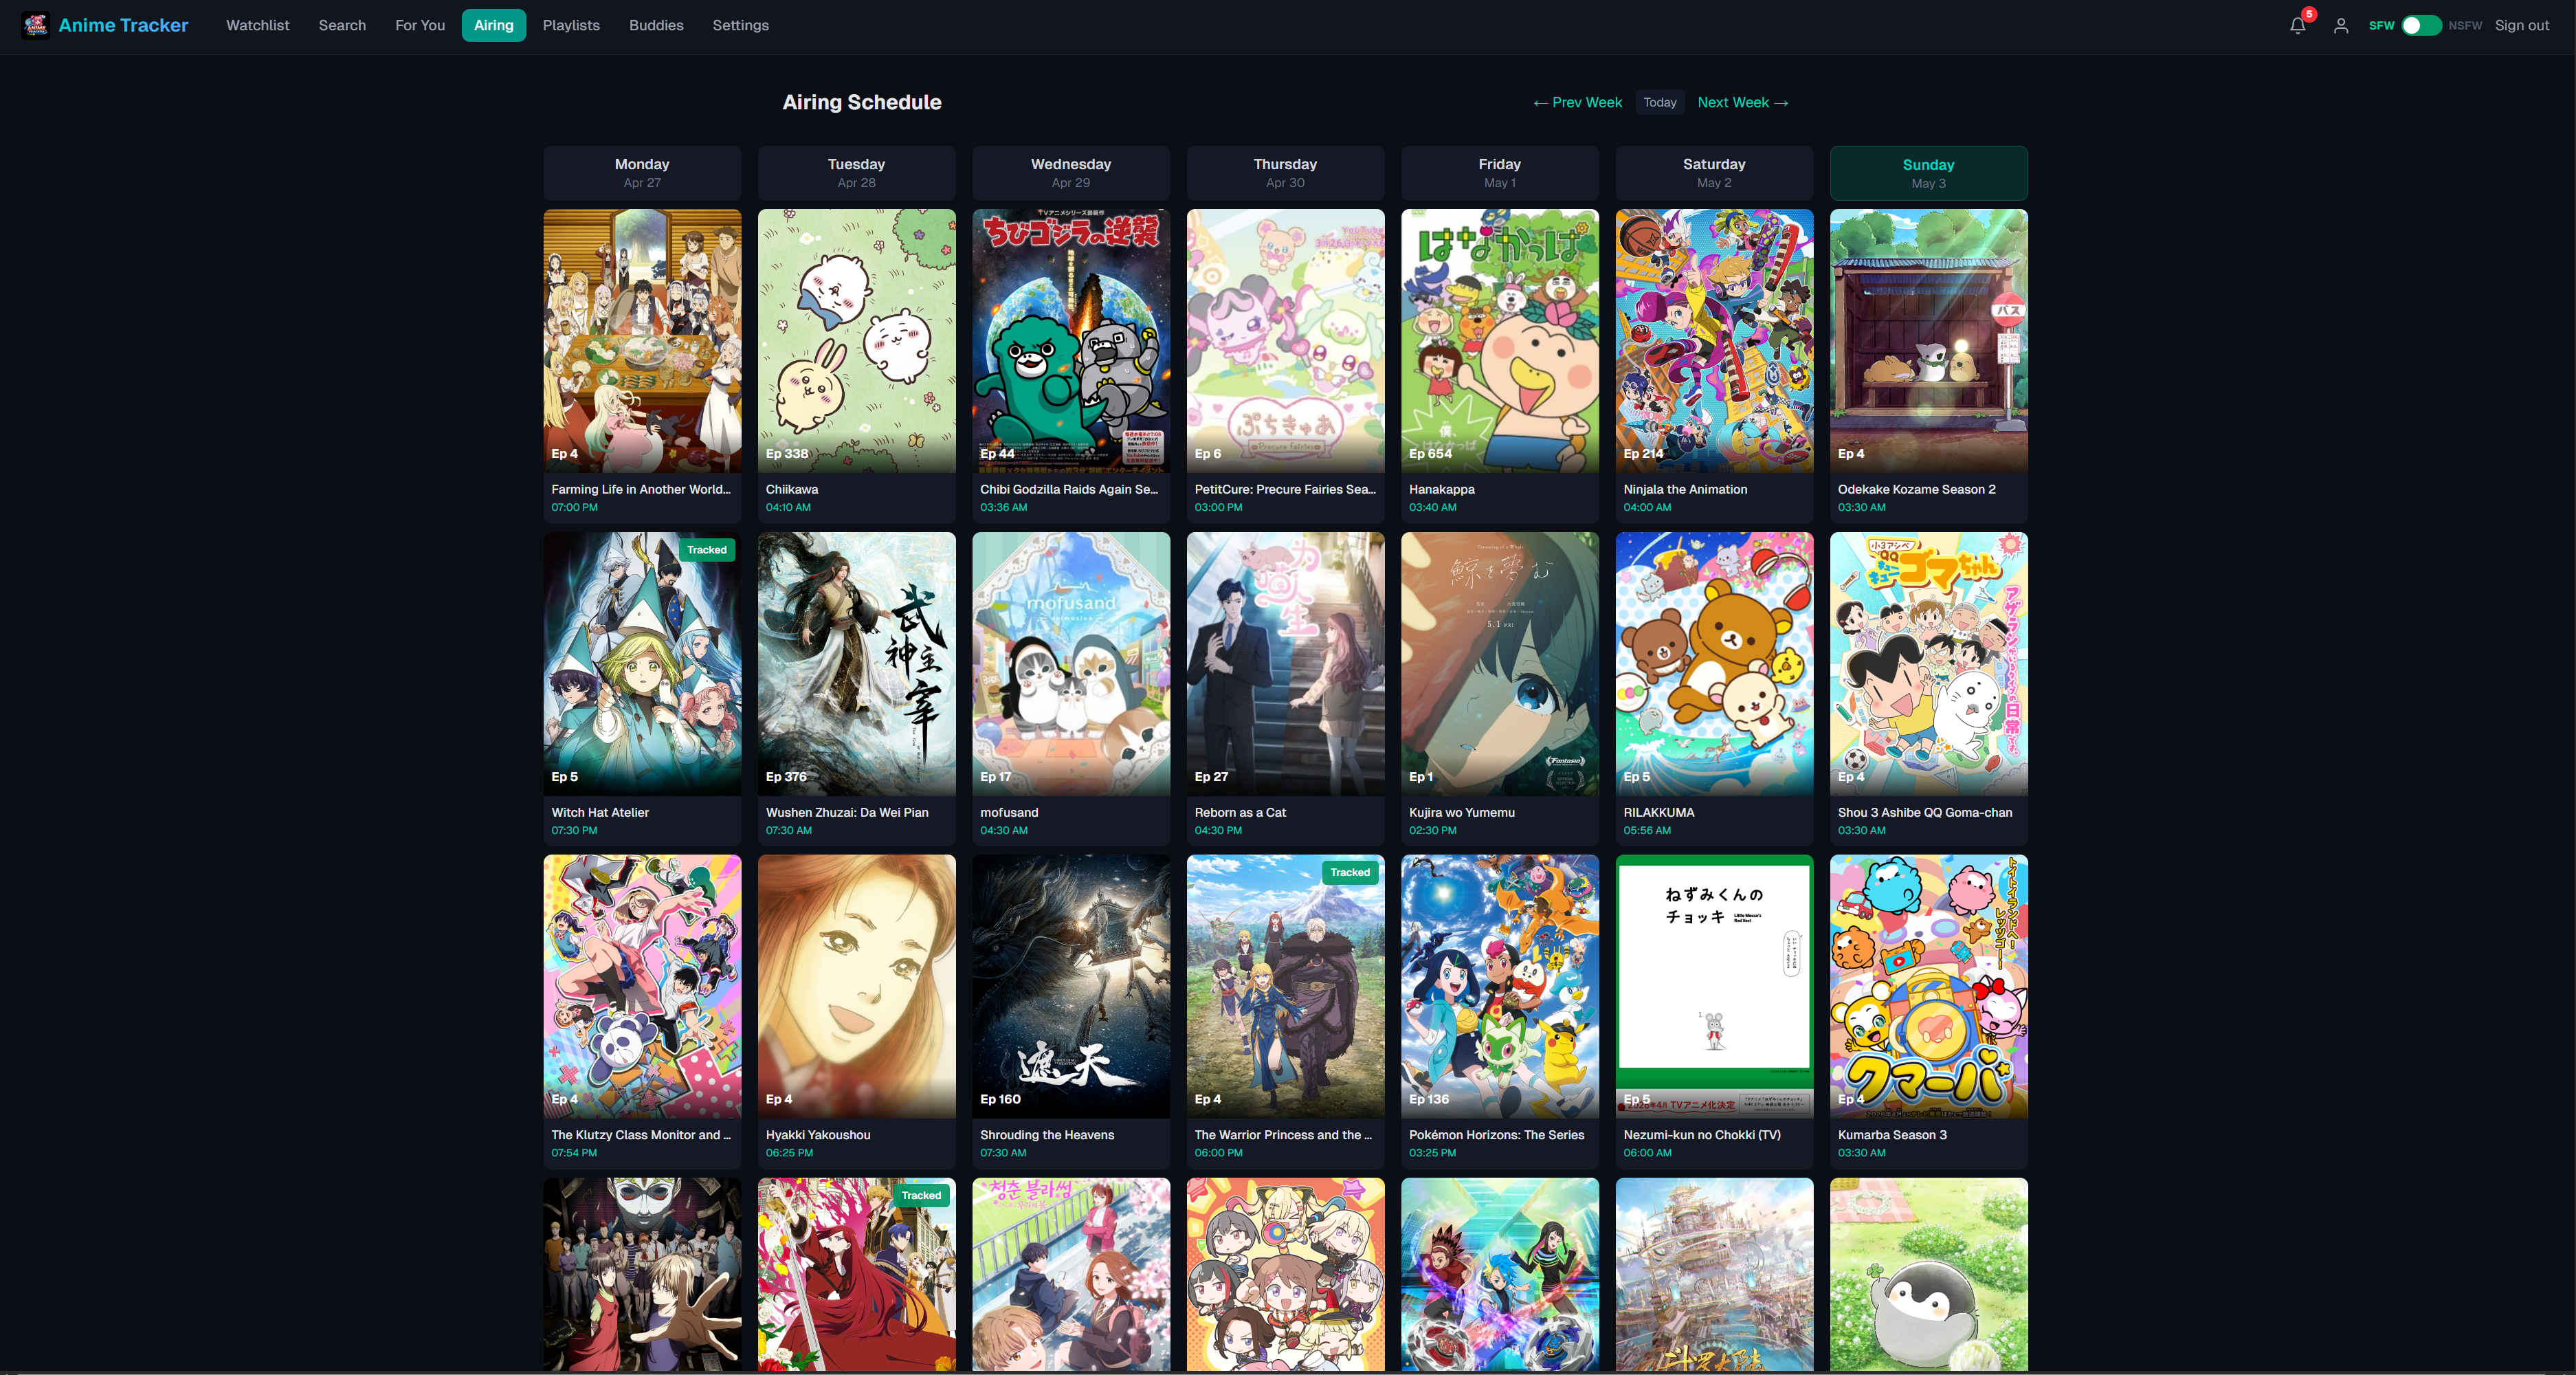The width and height of the screenshot is (2576, 1375).
Task: Open the Witch Hat Atelier poster
Action: [642, 664]
